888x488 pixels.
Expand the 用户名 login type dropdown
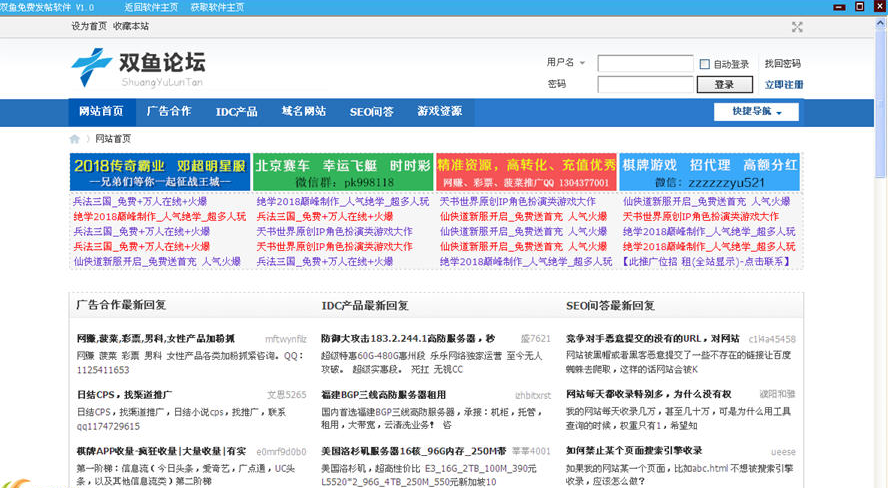tap(582, 63)
